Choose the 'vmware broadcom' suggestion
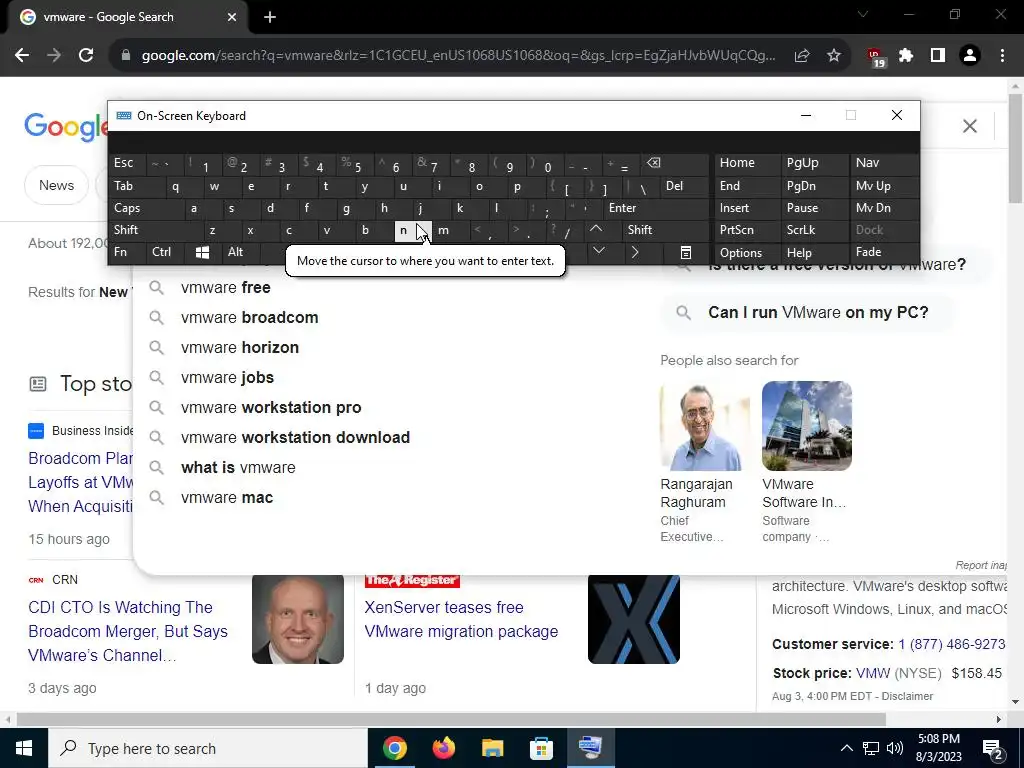 249,317
